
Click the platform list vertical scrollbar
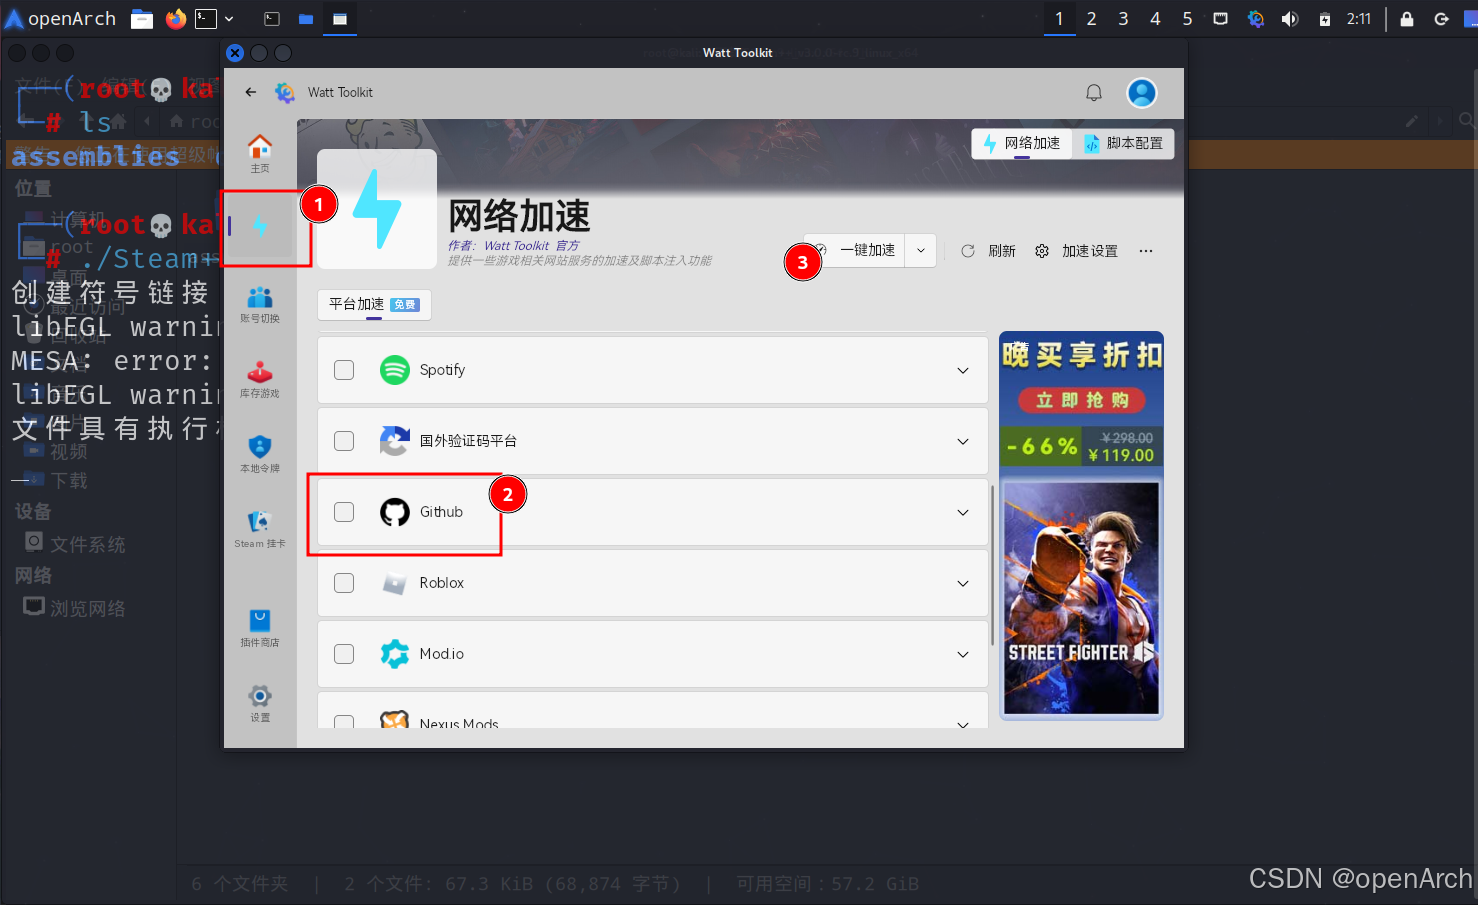tap(992, 565)
